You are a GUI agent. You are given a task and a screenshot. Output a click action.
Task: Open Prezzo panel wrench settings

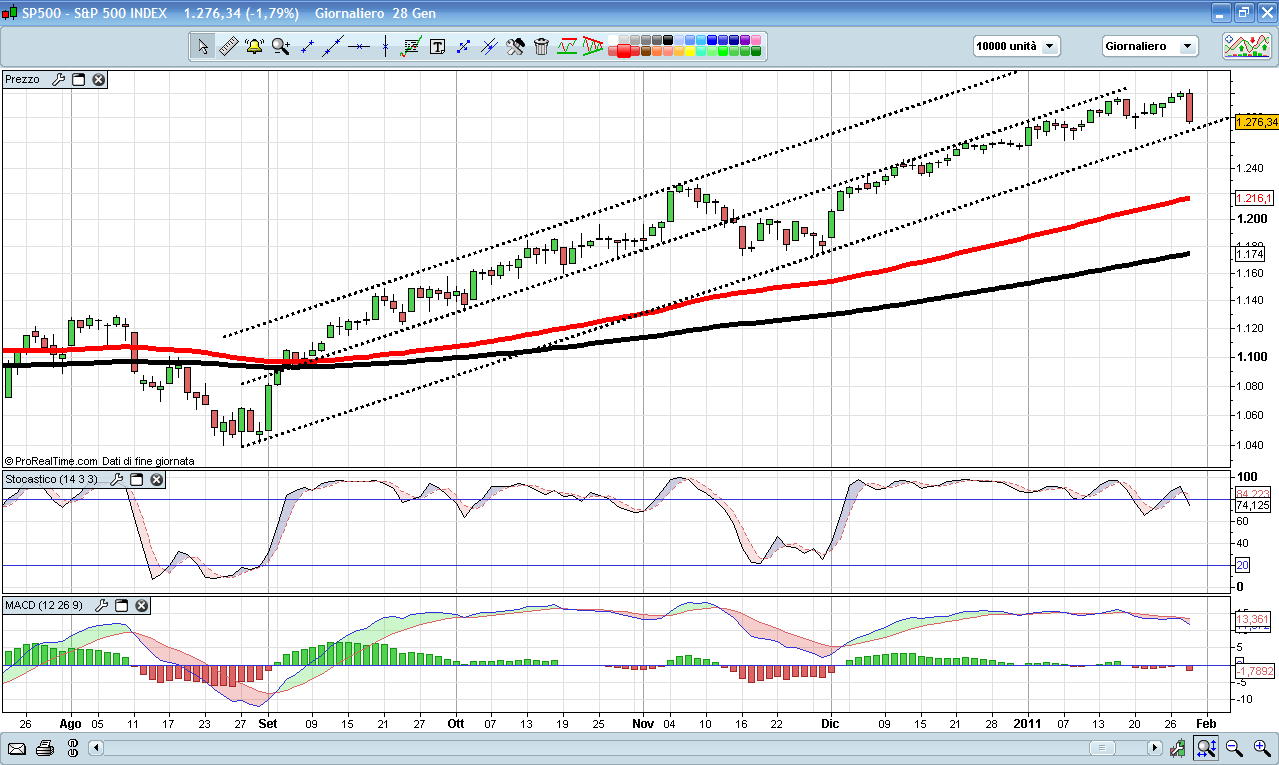point(58,79)
